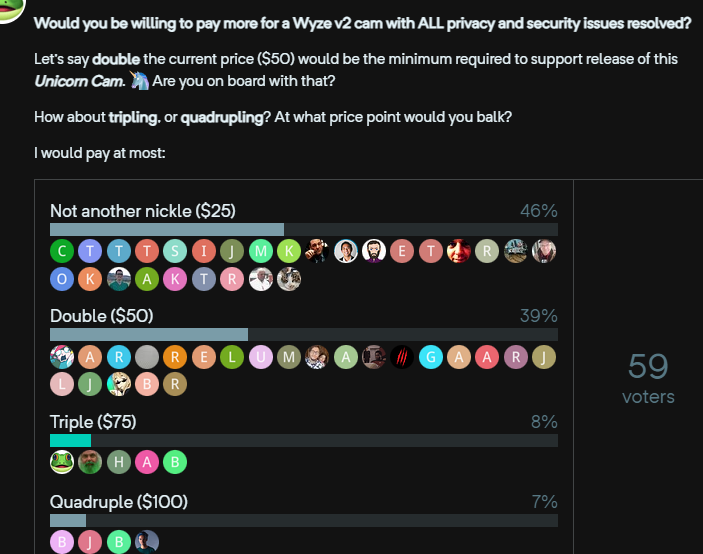Click the bearded man avatar under Triple ($75)
703x554 pixels.
90,462
